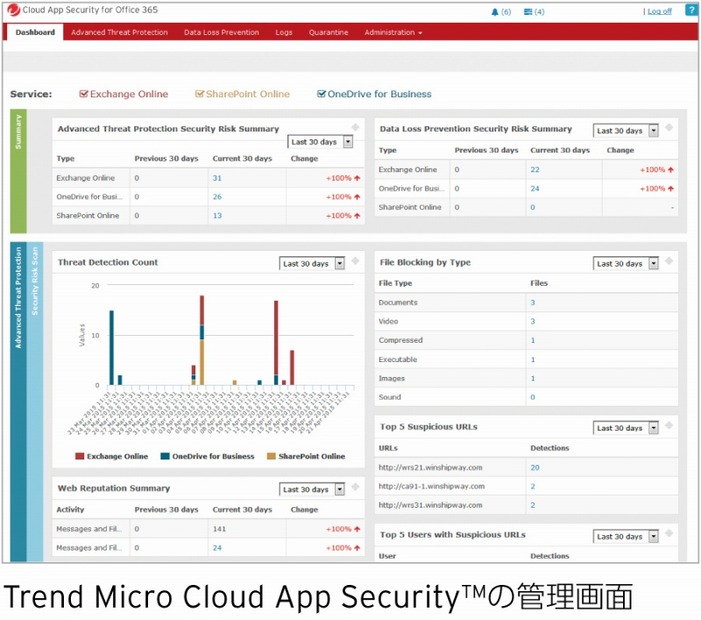This screenshot has height=620, width=701.
Task: Open the Exchange Online count 31 link
Action: coord(217,178)
